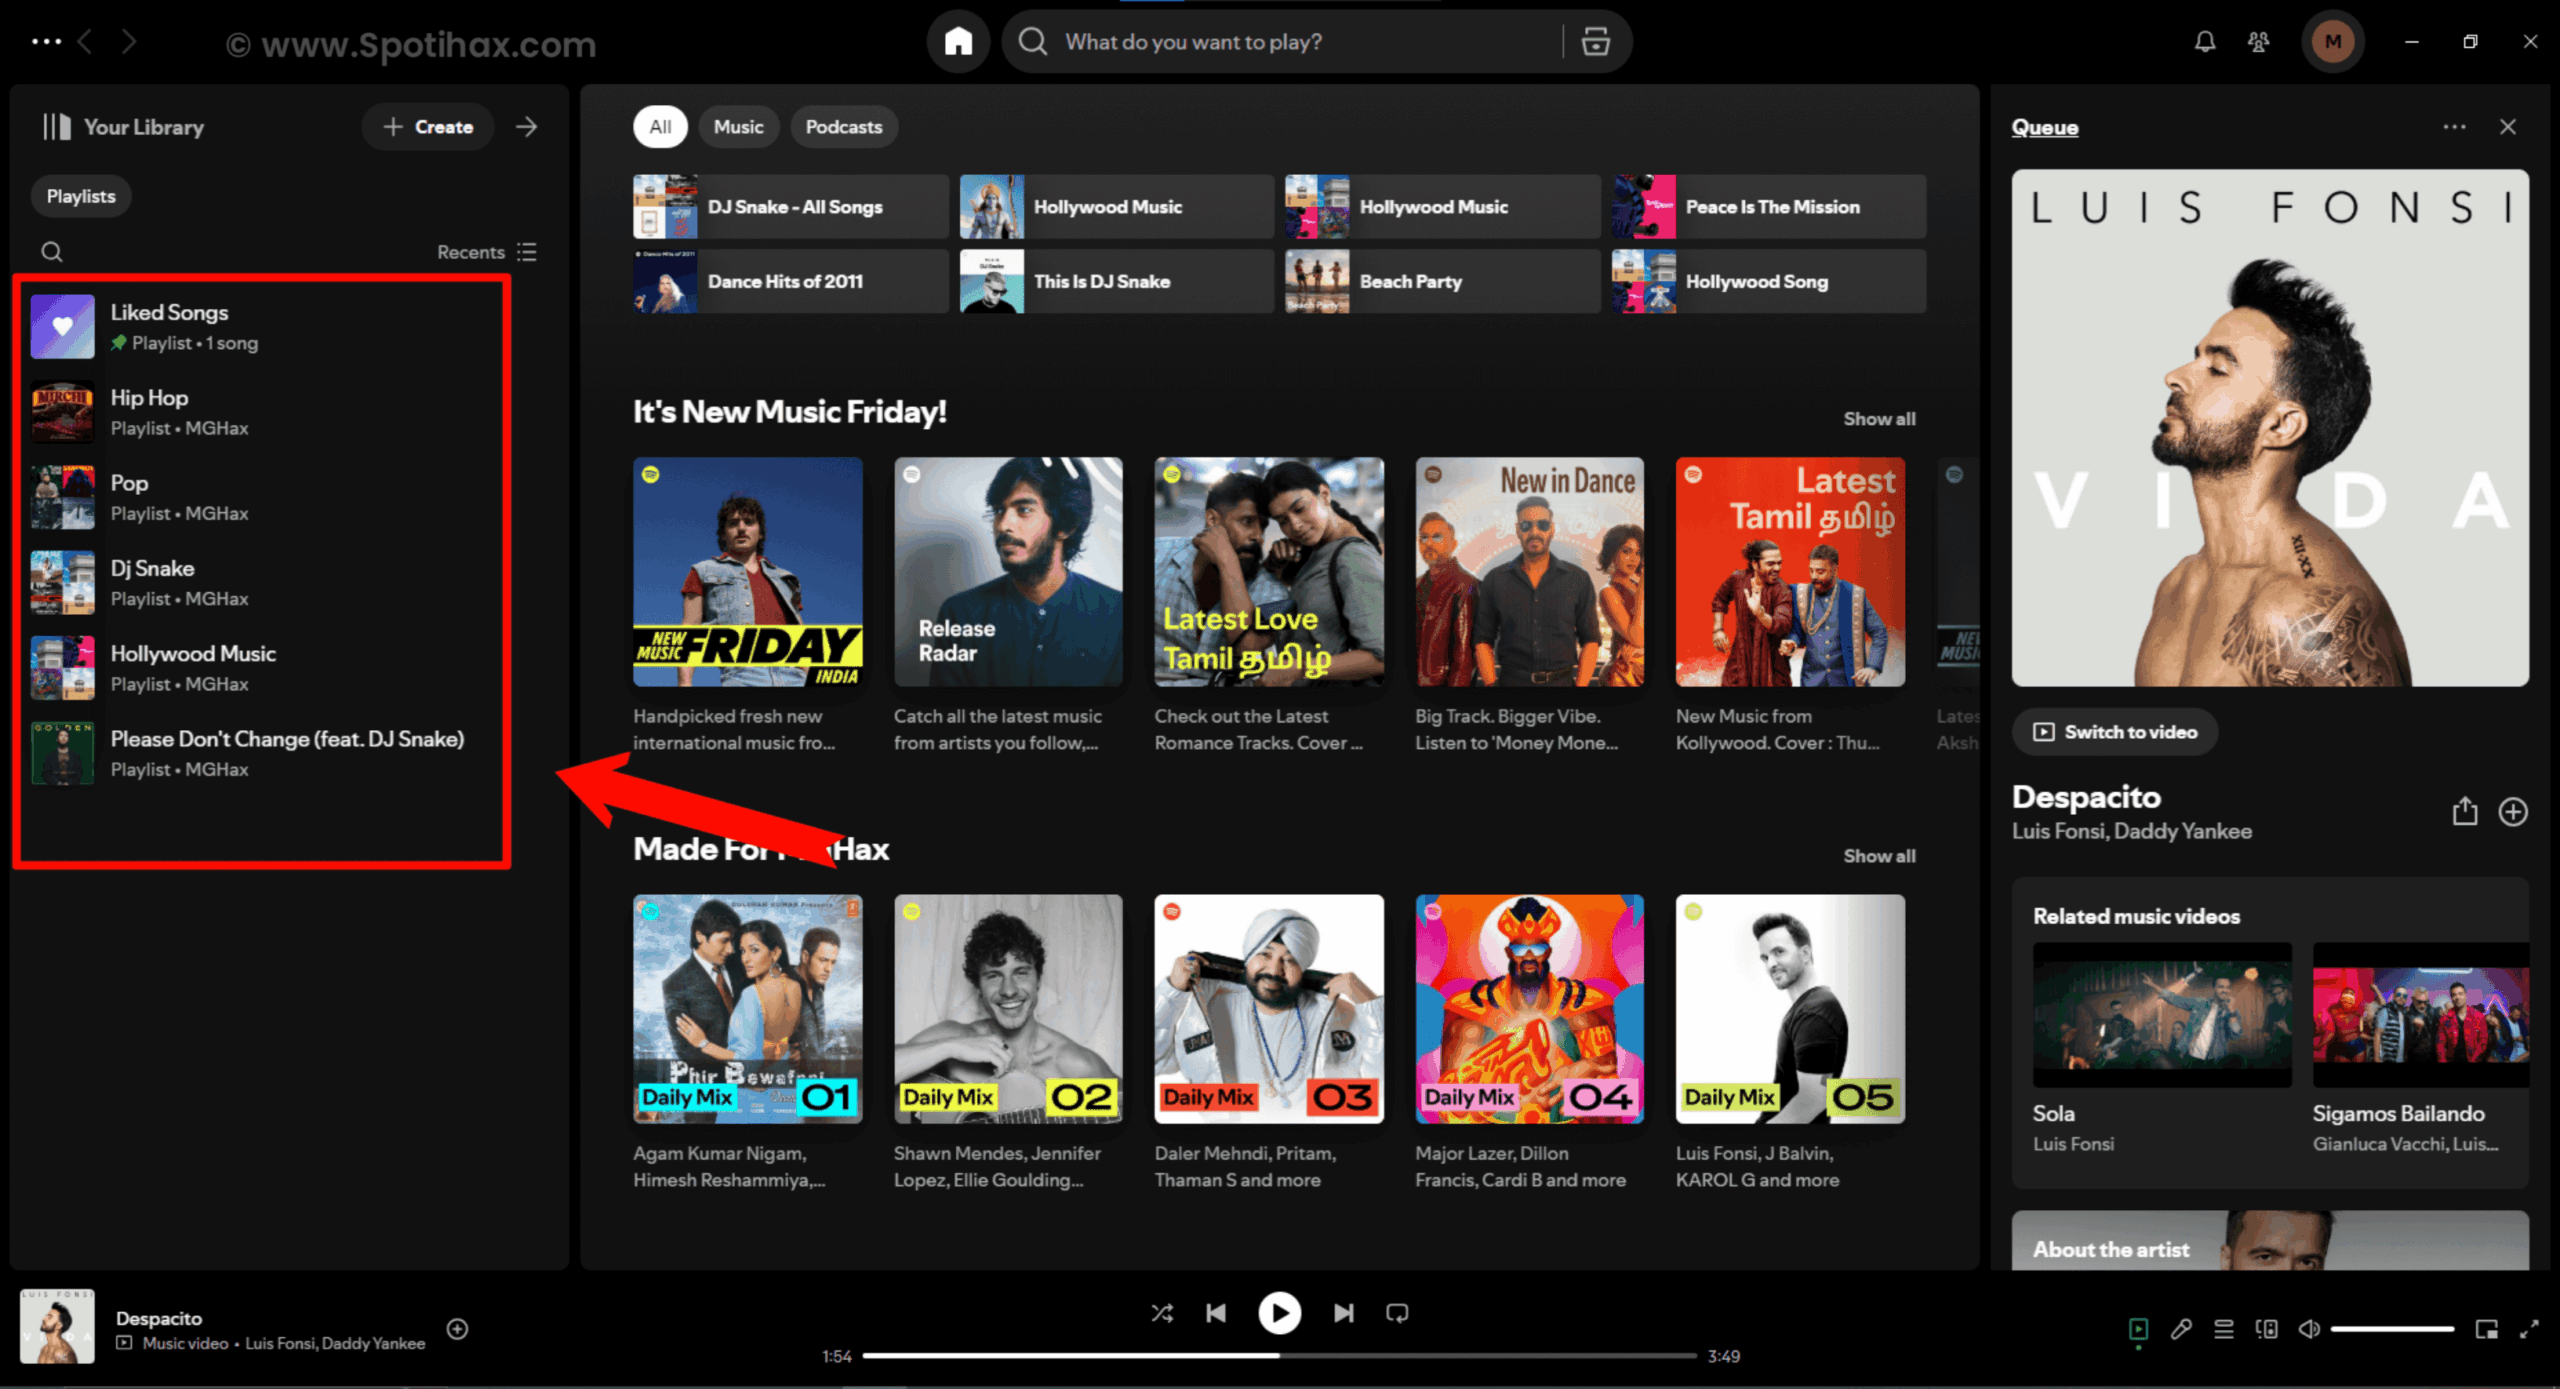Adjust the volume slider
The height and width of the screenshot is (1389, 2560).
click(2392, 1329)
